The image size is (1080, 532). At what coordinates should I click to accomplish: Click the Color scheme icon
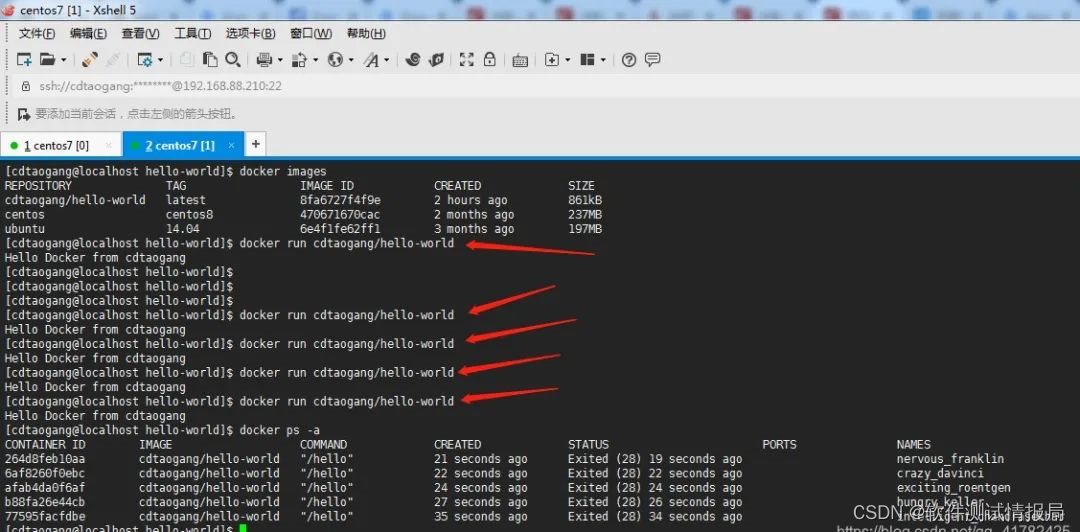point(299,60)
